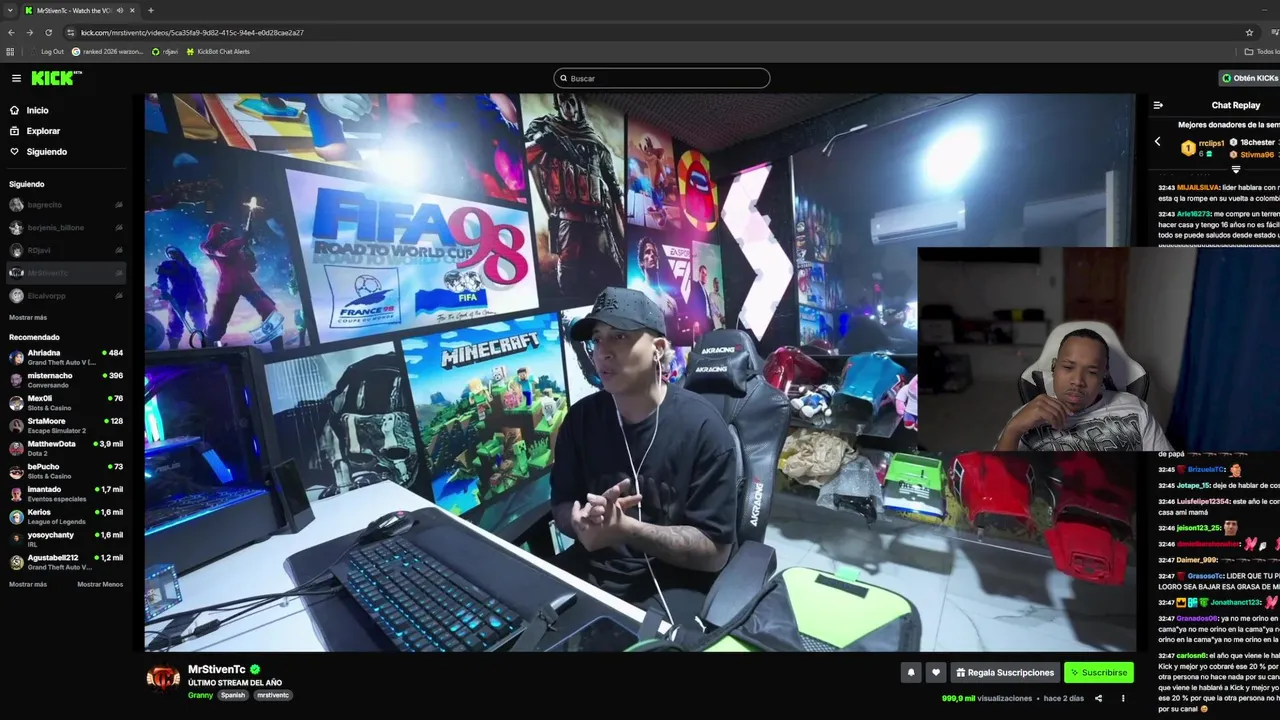The height and width of the screenshot is (720, 1280).
Task: Open misternacho recommended channel
Action: point(65,380)
